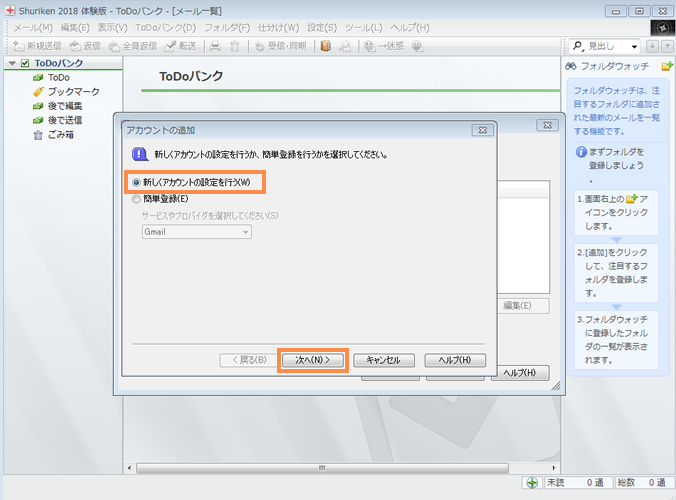Screen dimensions: 676x500
Task: Open the ツール(L) menu
Action: (361, 27)
